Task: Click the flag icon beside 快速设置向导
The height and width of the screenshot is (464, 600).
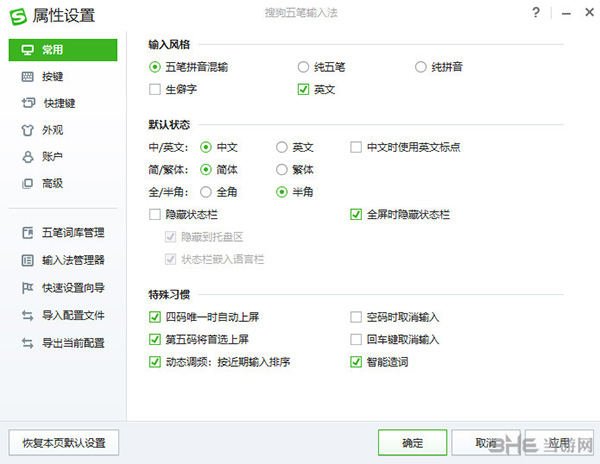Action: [x=28, y=288]
